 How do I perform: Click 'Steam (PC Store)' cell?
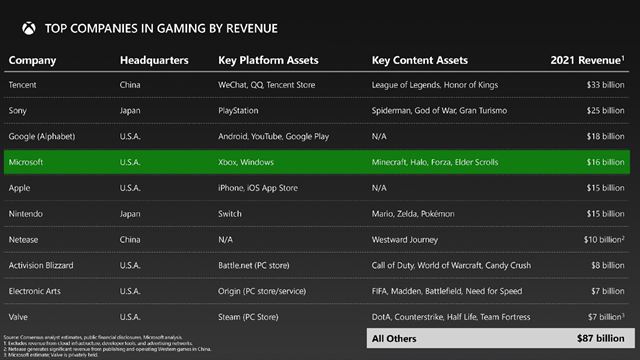point(248,317)
